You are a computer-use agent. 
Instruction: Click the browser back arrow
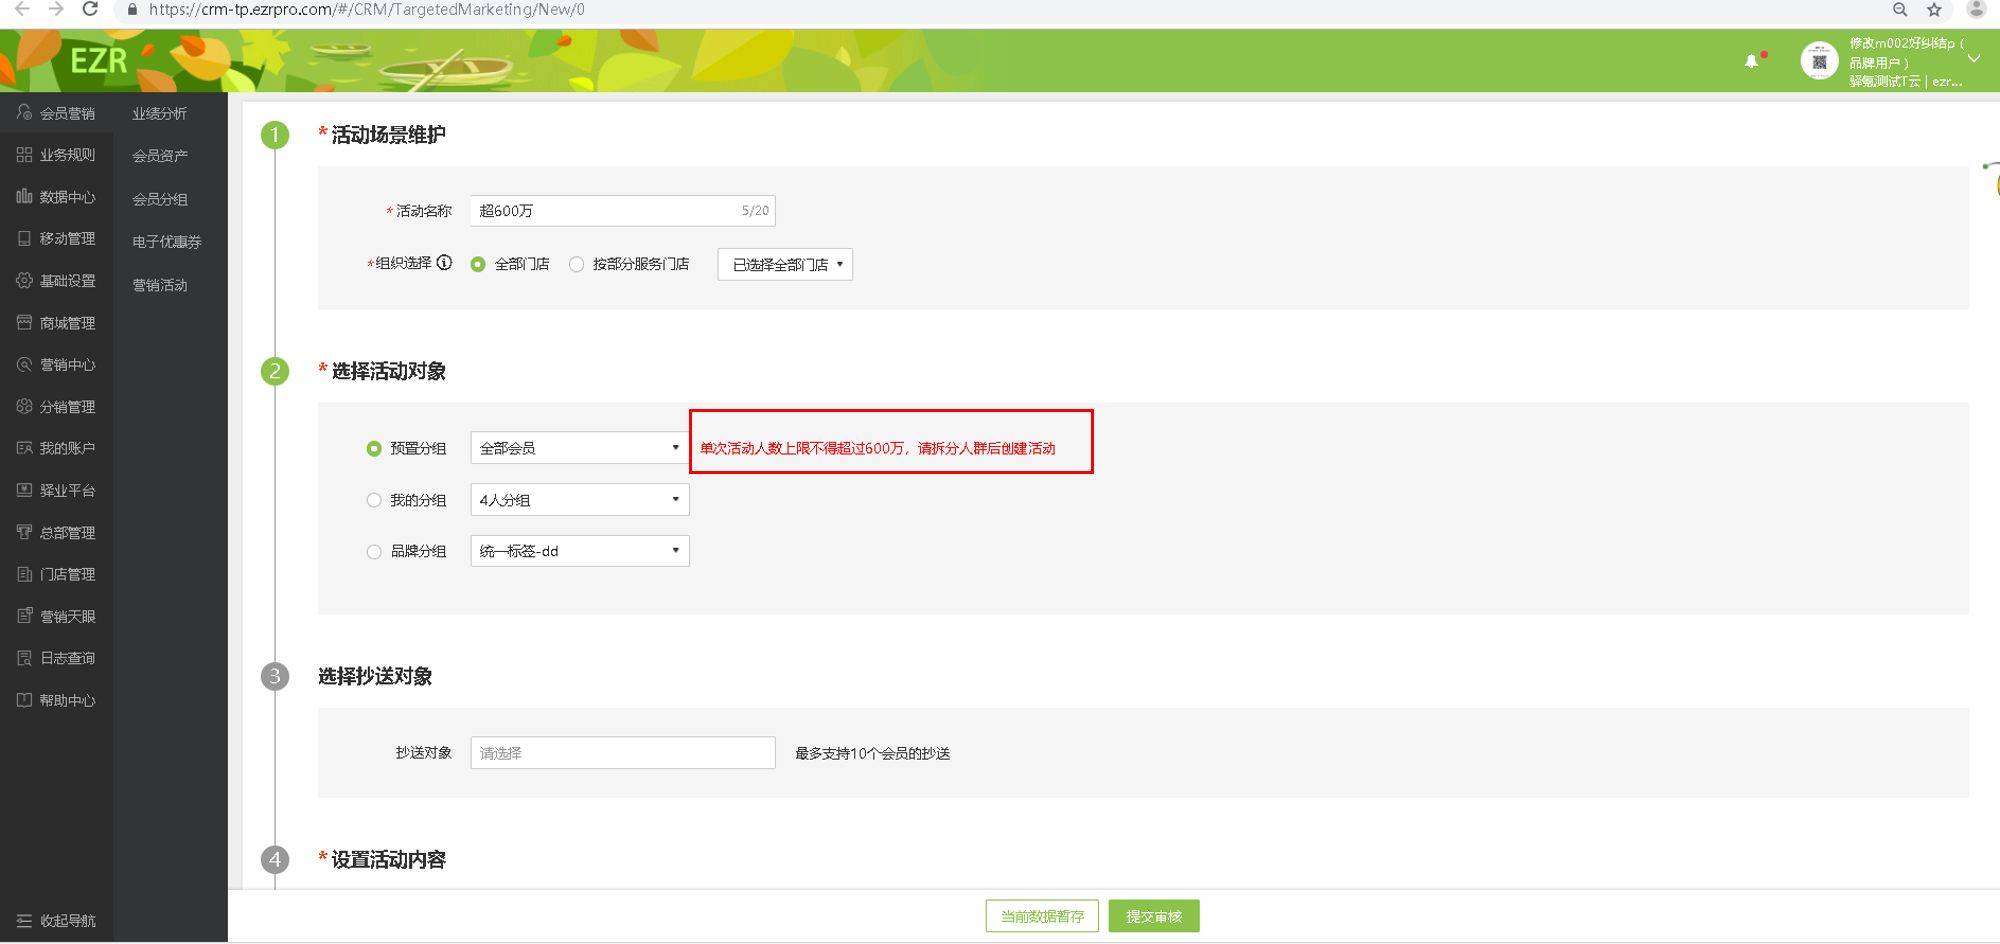pos(22,9)
